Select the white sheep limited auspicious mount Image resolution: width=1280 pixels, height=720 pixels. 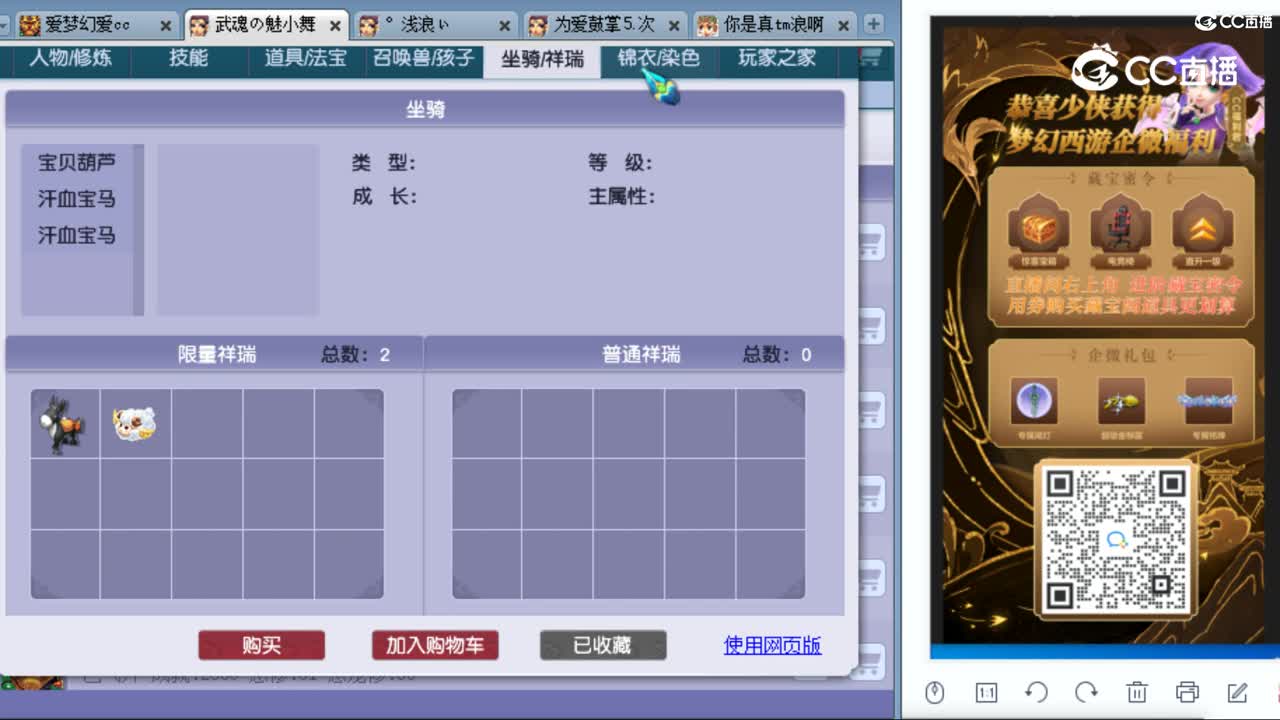[135, 424]
